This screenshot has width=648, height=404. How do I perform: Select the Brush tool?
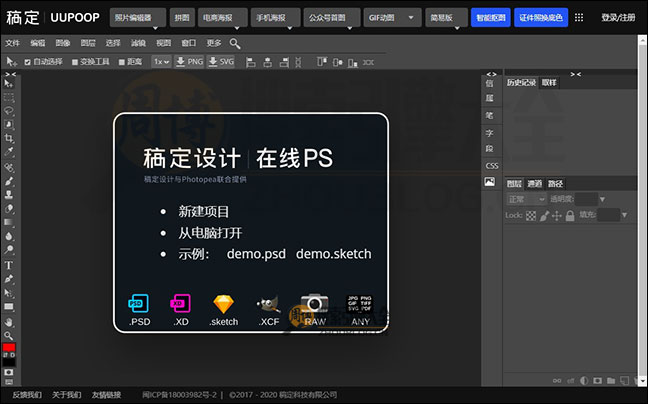[9, 181]
